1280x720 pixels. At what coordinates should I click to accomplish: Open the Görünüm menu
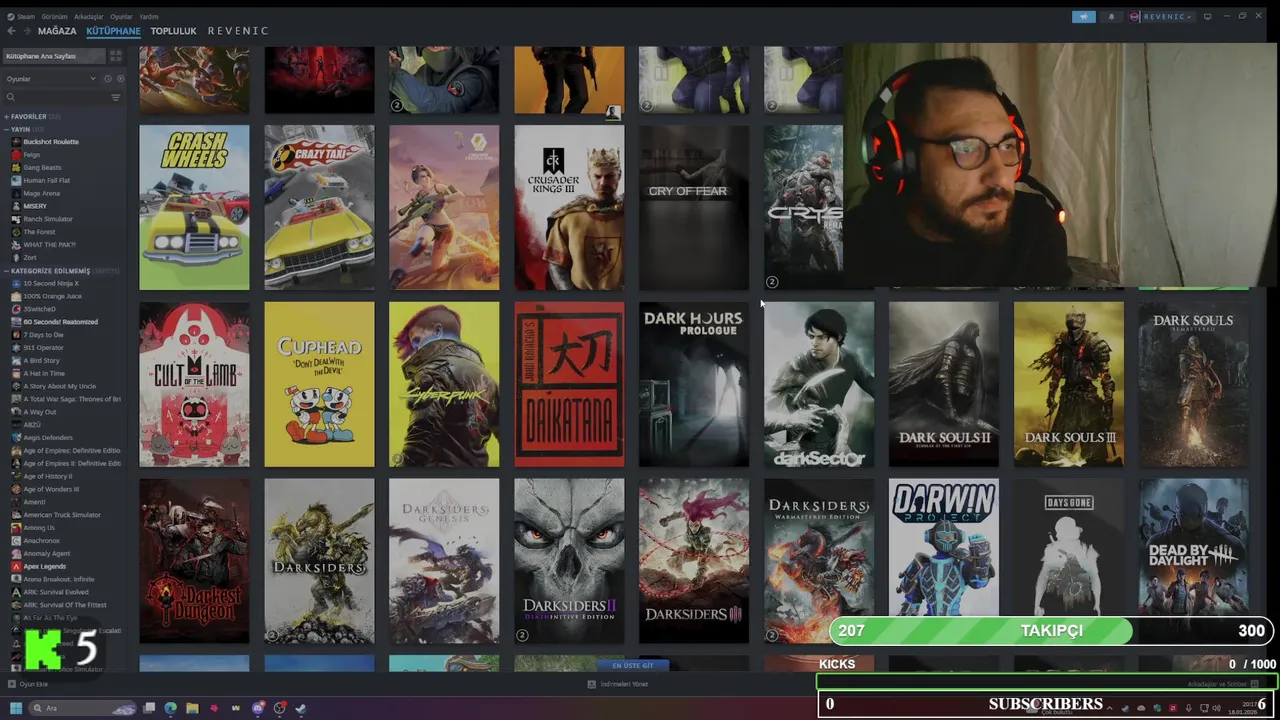(x=55, y=17)
